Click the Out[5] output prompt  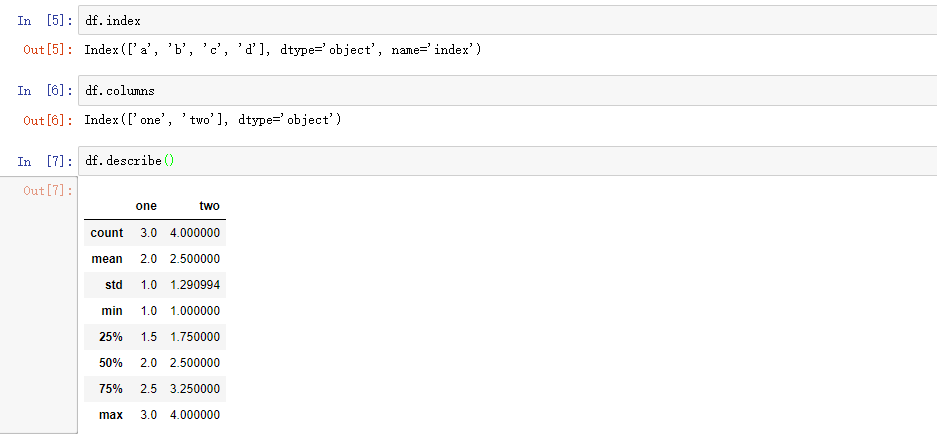(47, 50)
